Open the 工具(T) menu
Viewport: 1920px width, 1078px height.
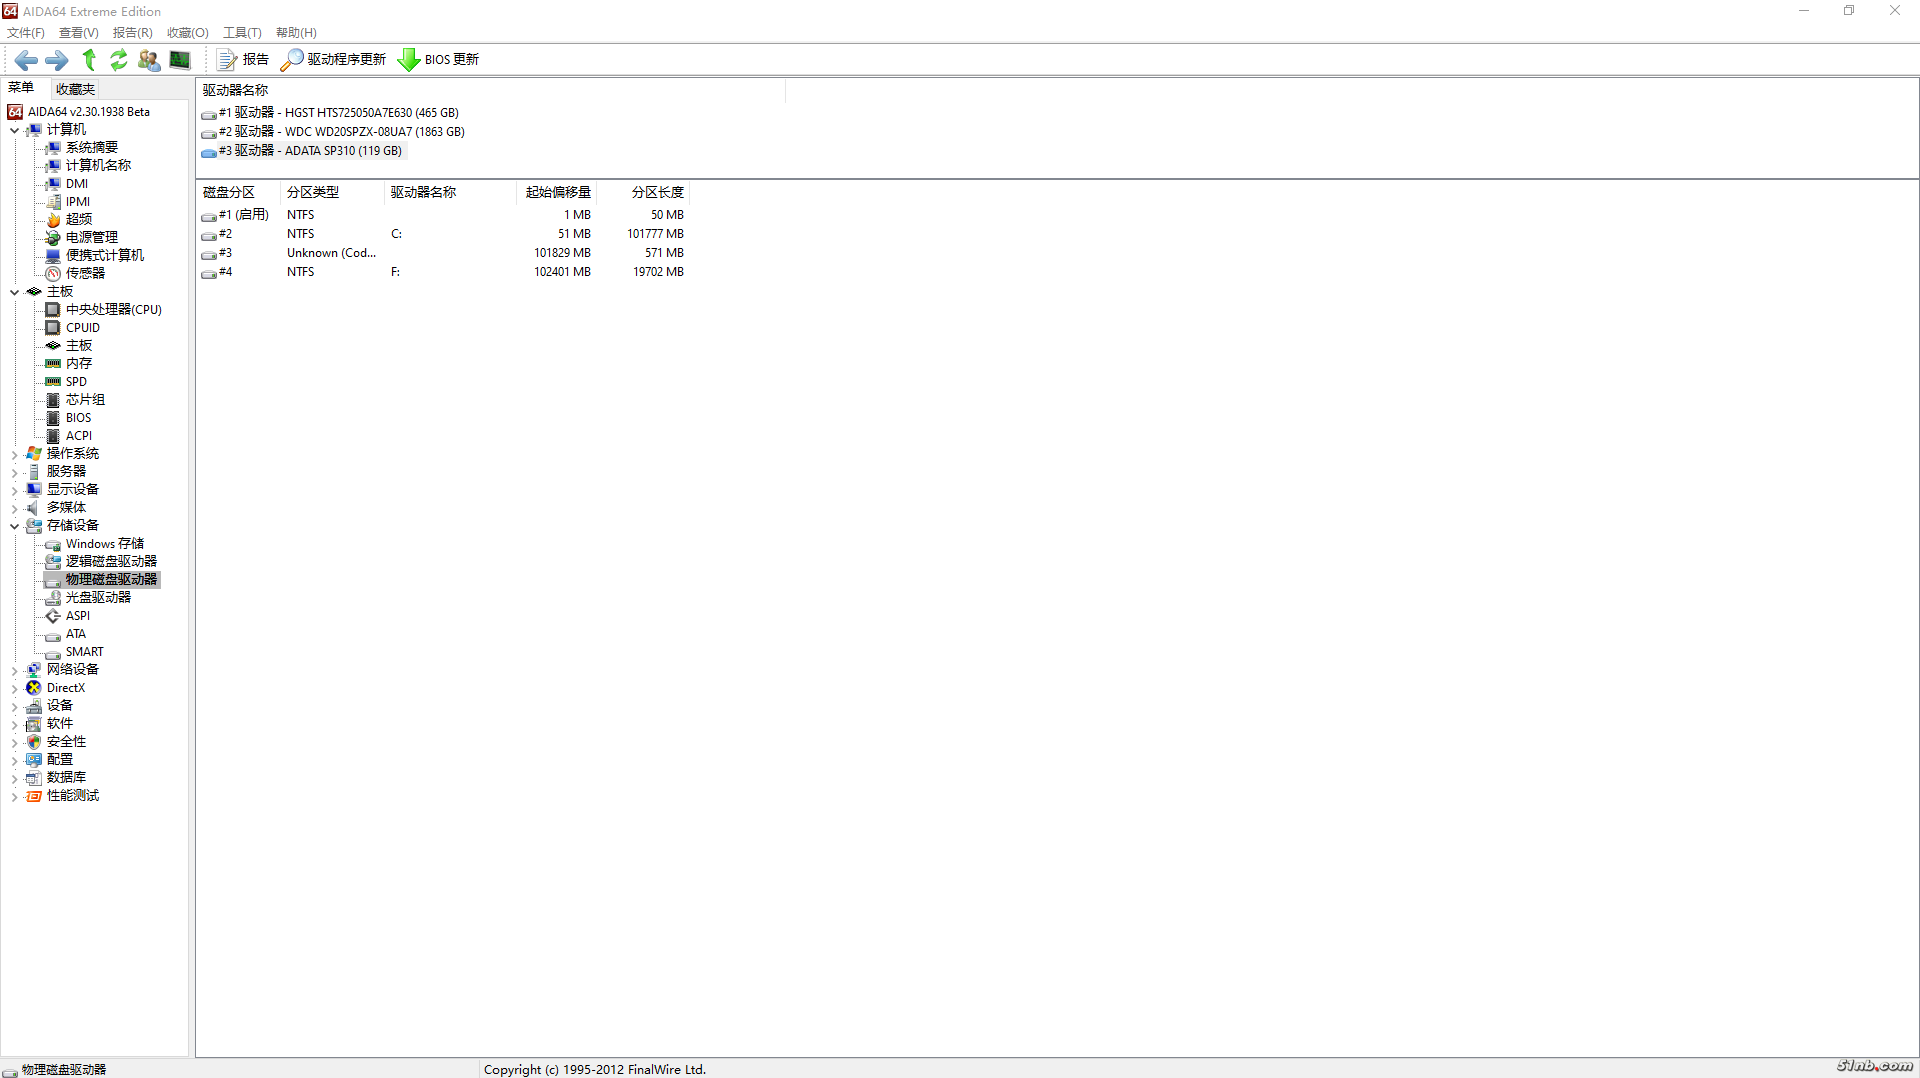(x=241, y=32)
